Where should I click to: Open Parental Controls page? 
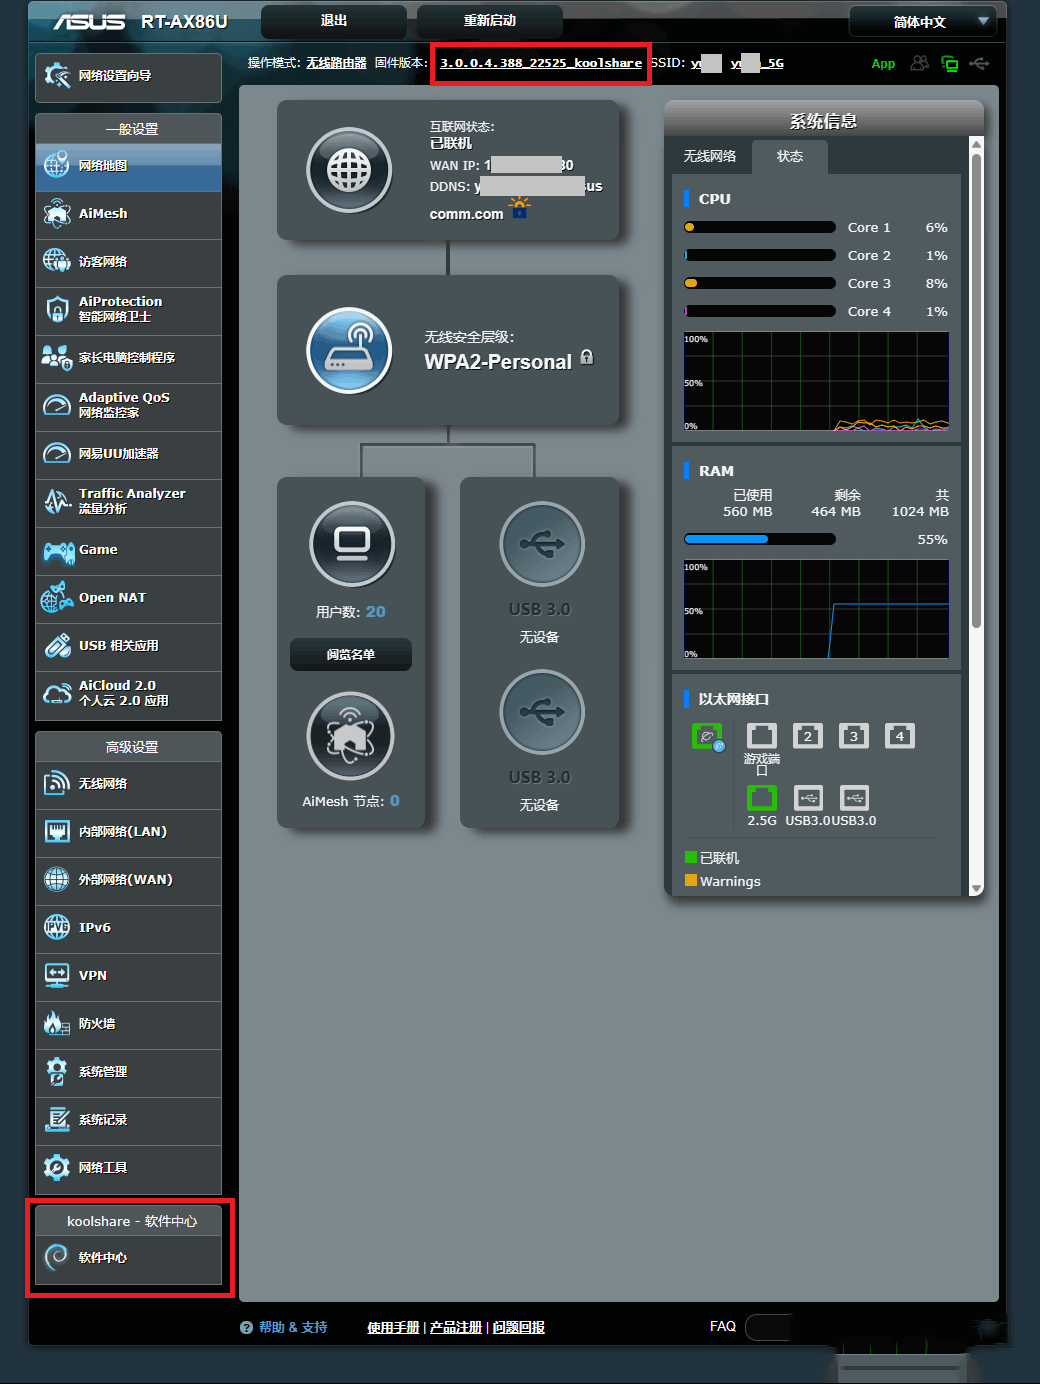pos(128,359)
